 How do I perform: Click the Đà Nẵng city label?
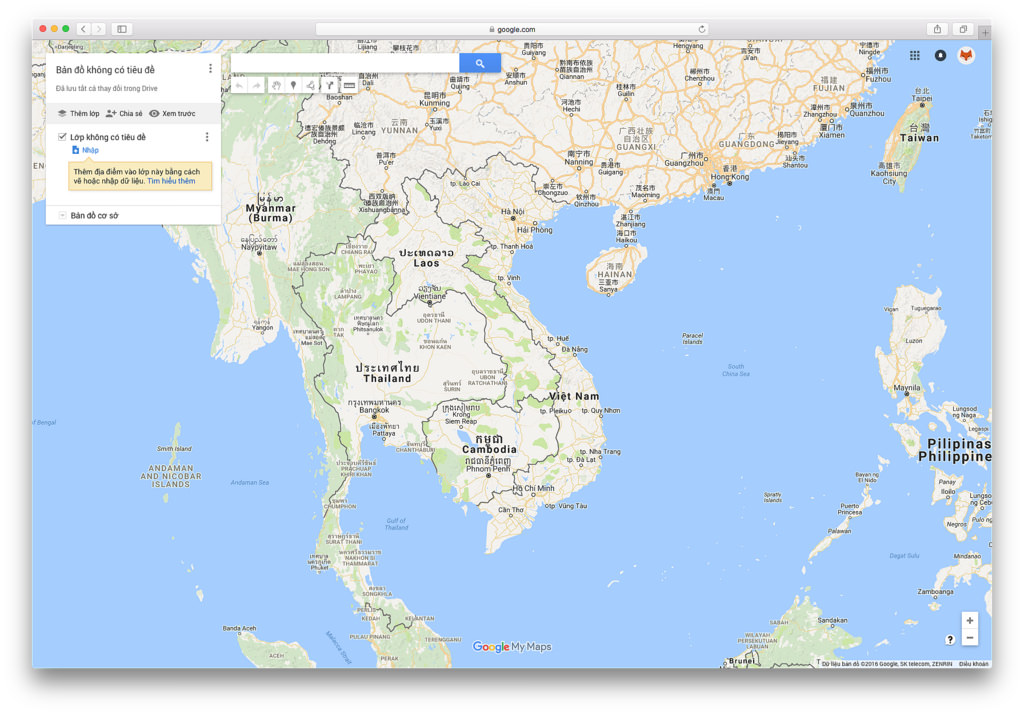[x=575, y=349]
